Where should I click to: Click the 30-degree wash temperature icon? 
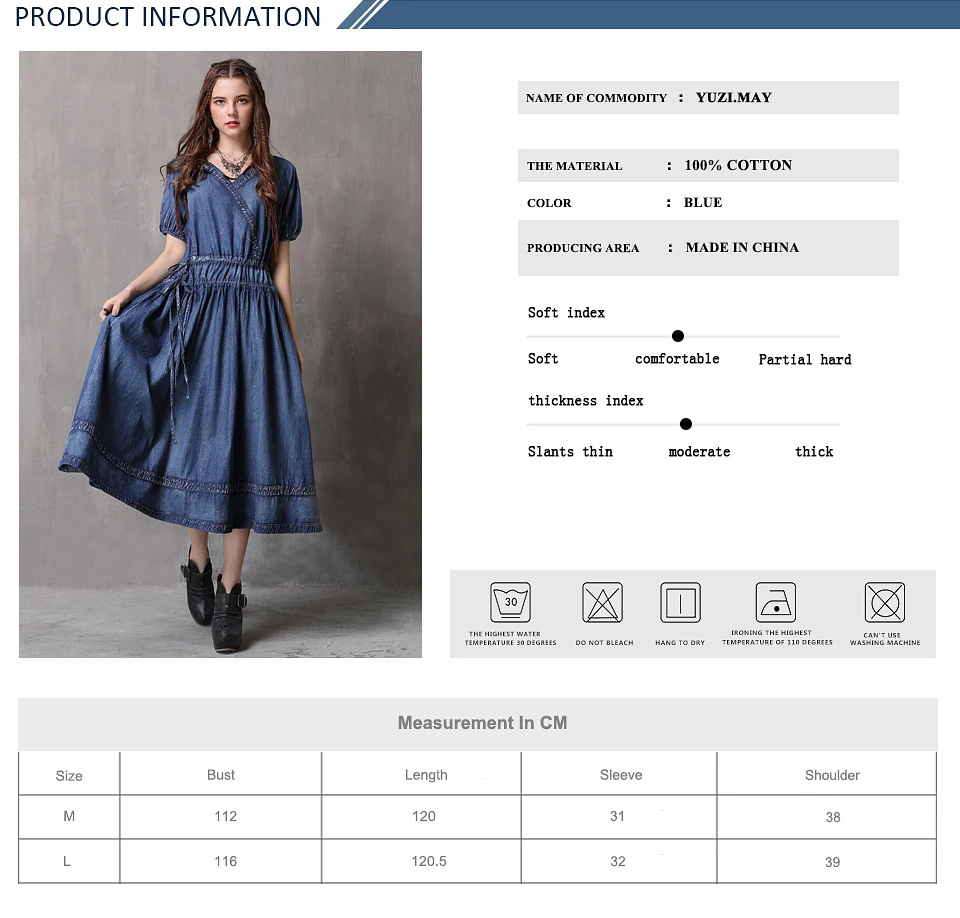click(510, 602)
